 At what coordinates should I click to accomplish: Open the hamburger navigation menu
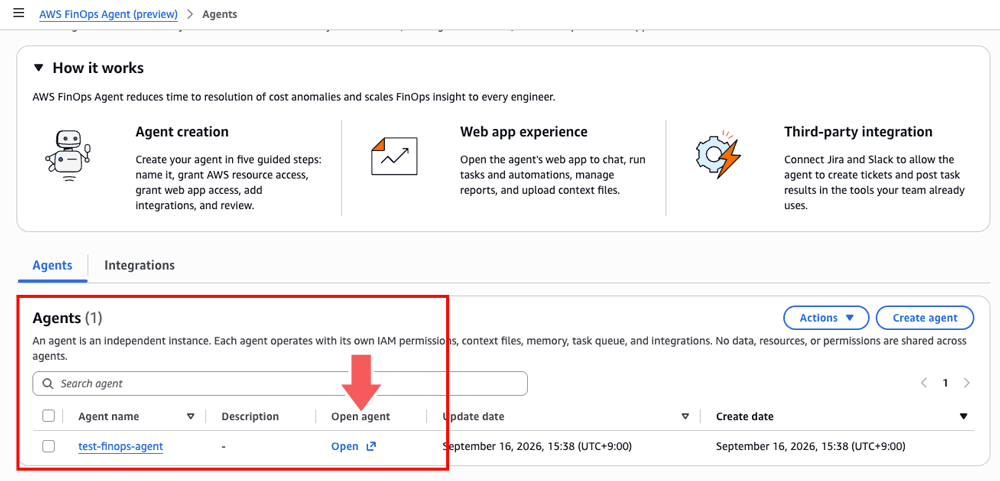tap(19, 13)
